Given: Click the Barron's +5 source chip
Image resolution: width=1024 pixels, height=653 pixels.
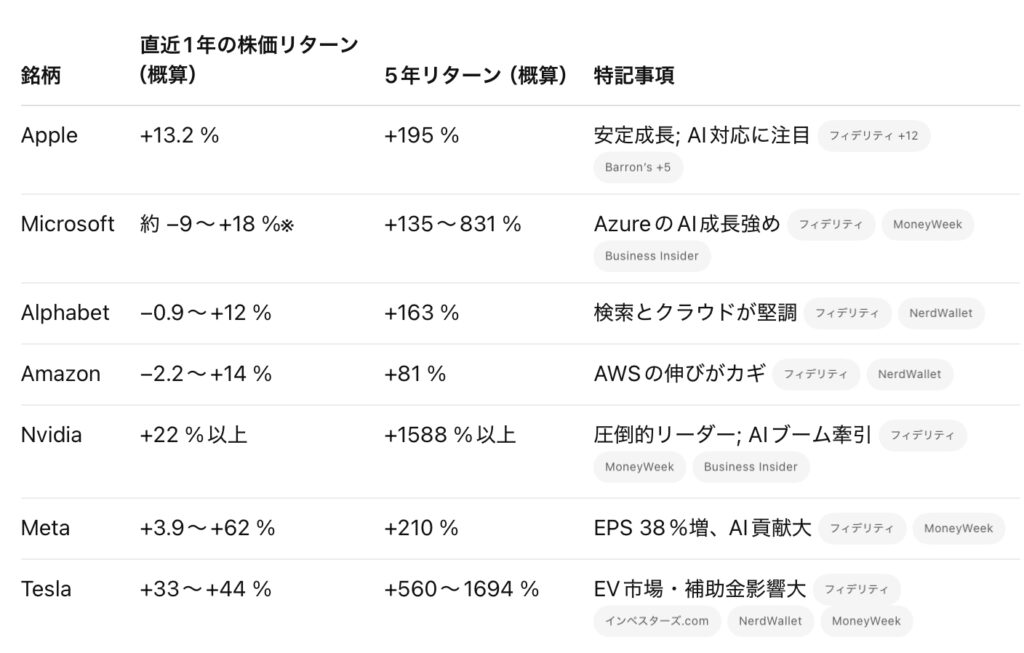Looking at the screenshot, I should click(637, 167).
